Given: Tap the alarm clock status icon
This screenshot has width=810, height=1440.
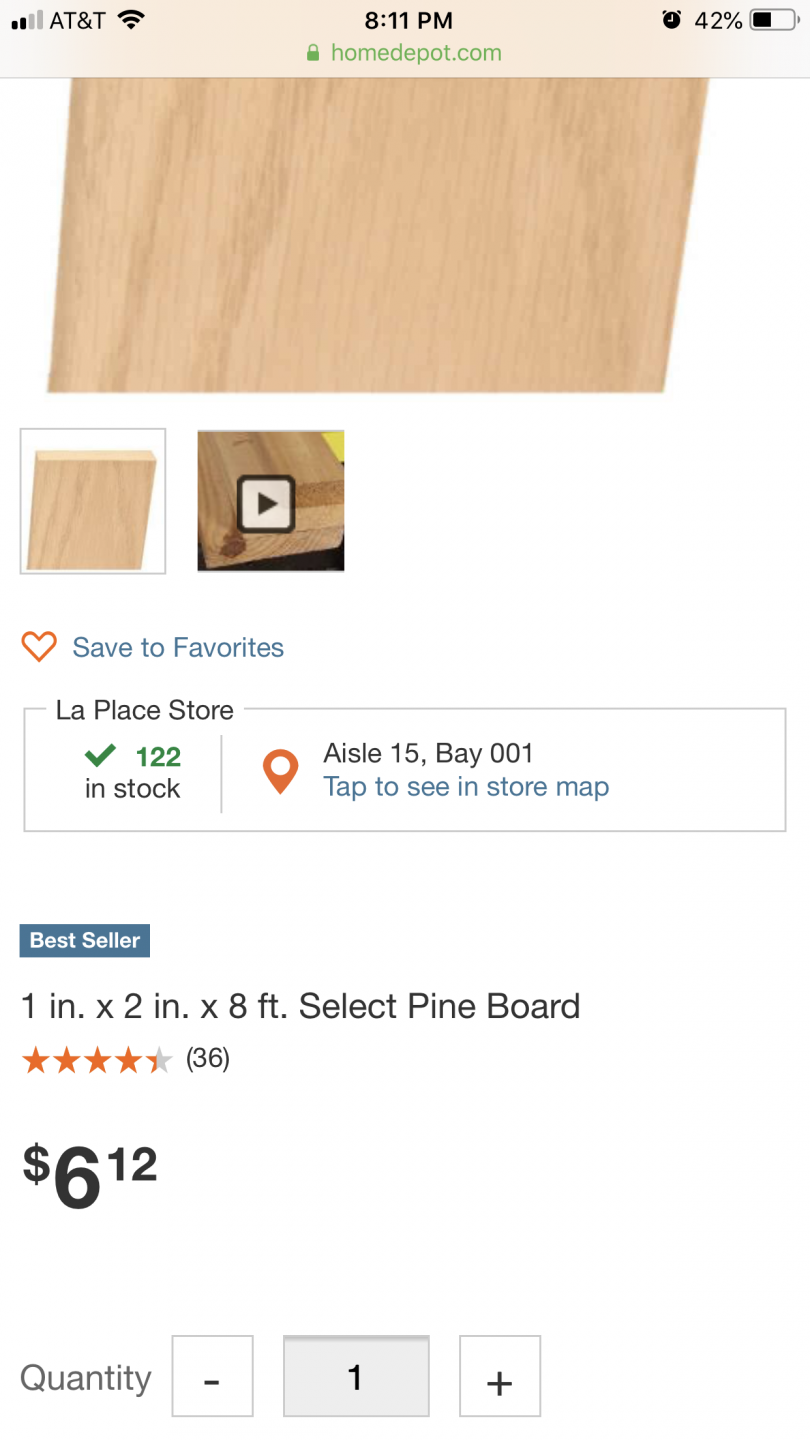Looking at the screenshot, I should [x=672, y=20].
